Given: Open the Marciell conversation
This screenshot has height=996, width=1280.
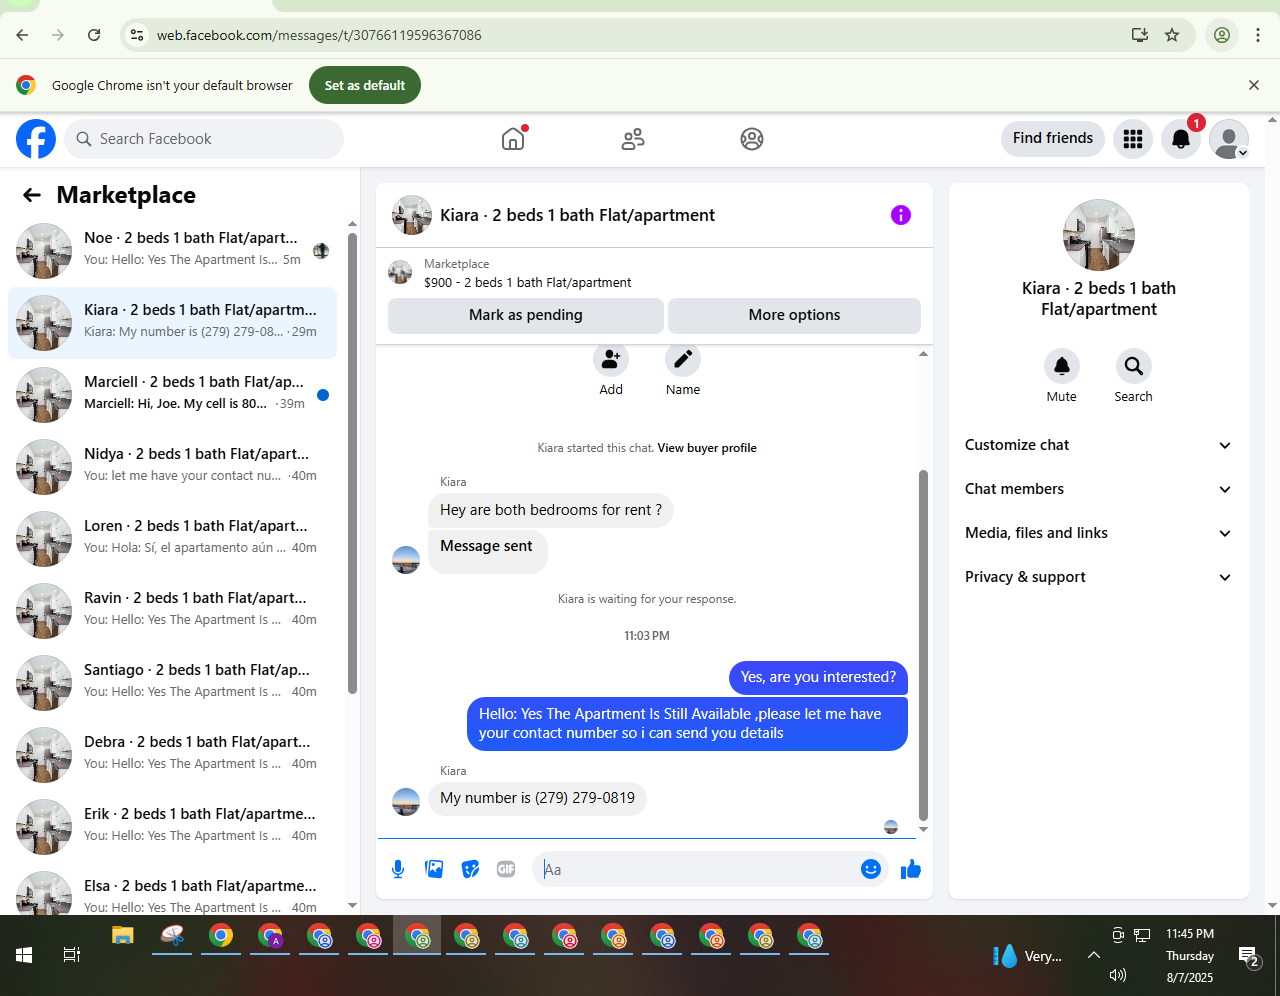Looking at the screenshot, I should (172, 395).
